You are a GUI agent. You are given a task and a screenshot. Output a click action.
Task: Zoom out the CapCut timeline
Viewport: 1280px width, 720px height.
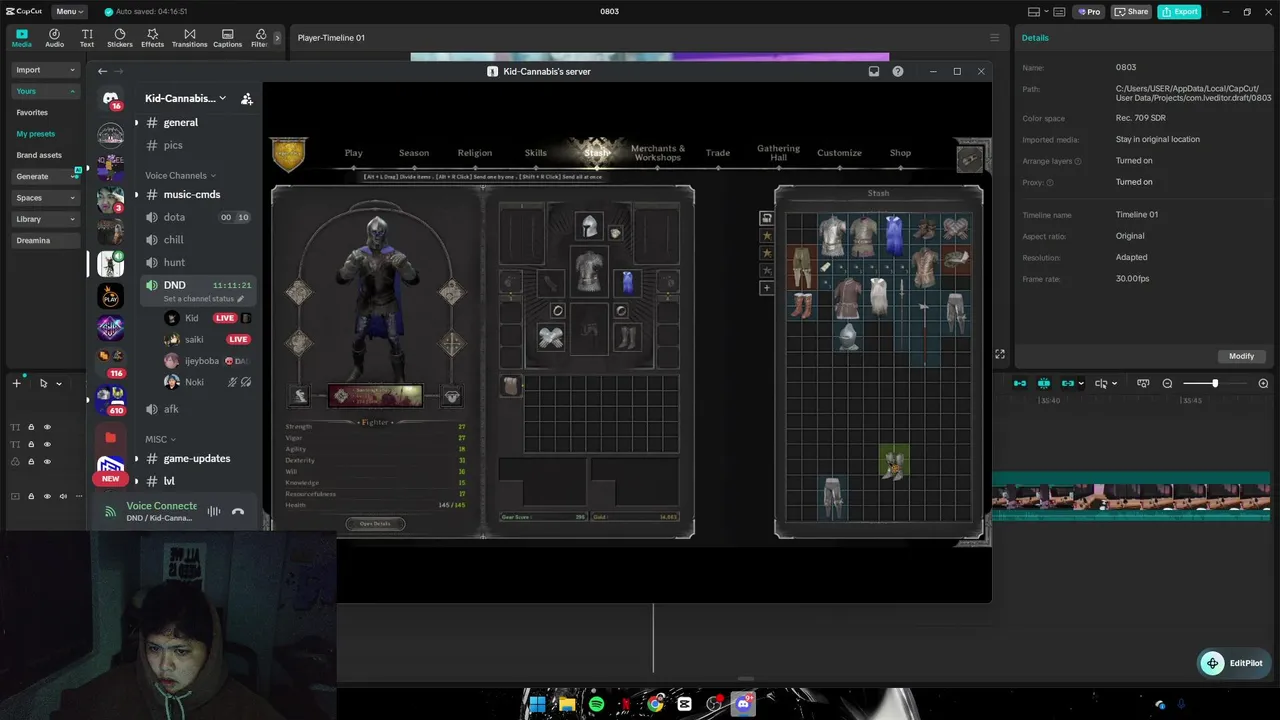tap(1167, 383)
